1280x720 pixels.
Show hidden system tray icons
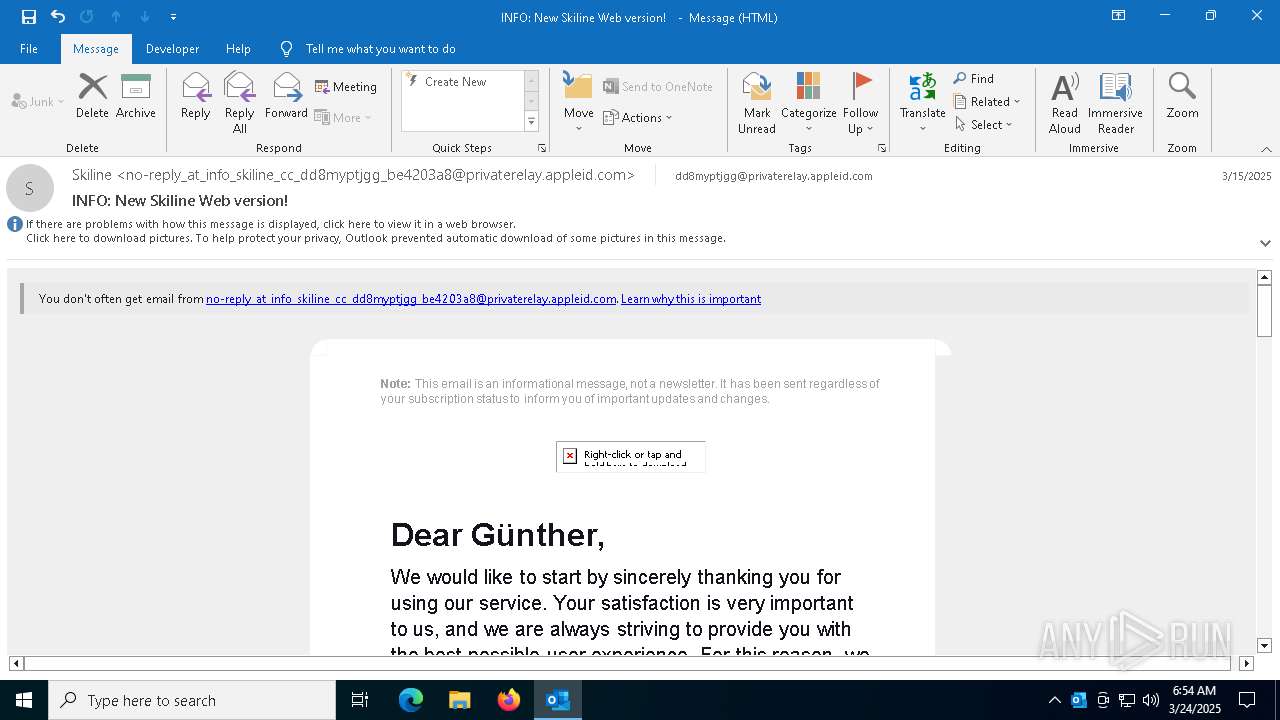click(1054, 700)
